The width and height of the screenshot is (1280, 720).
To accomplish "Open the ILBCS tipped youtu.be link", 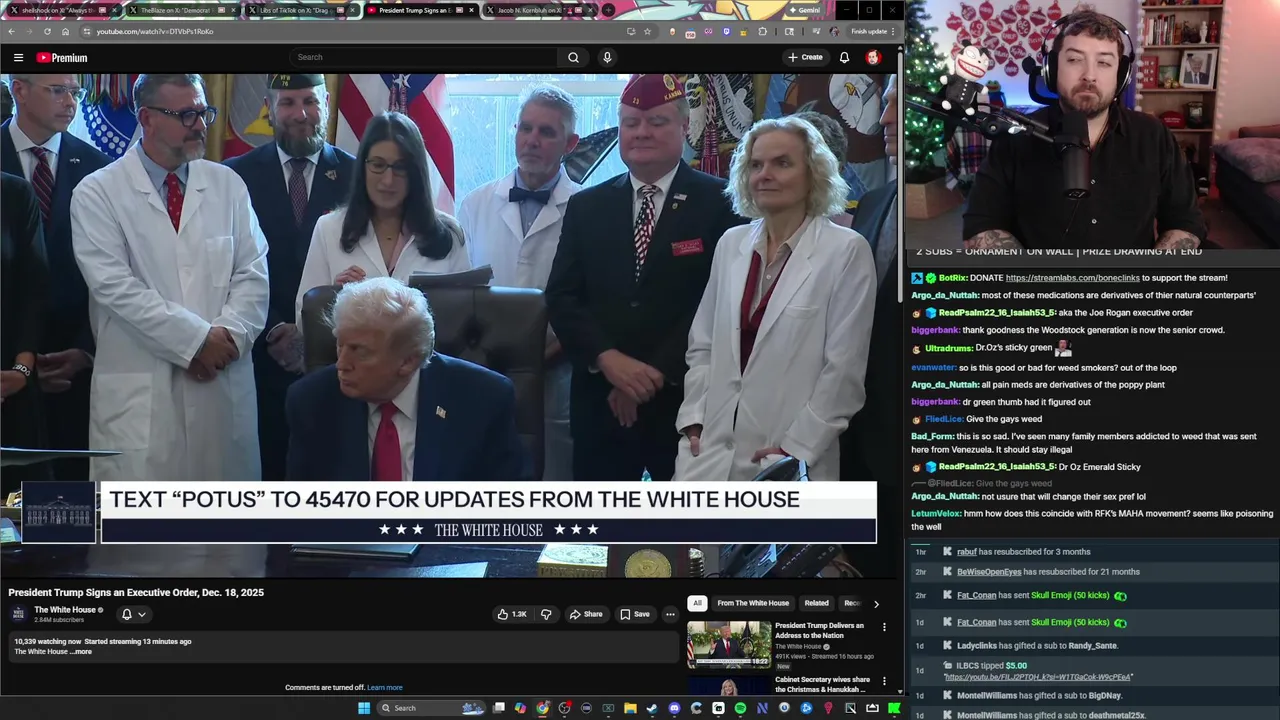I will click(1037, 677).
